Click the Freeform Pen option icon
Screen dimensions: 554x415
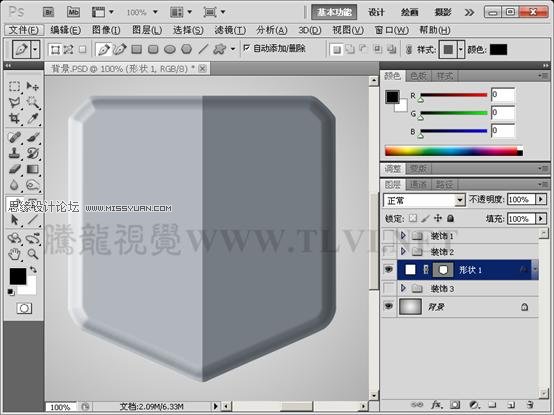click(120, 49)
